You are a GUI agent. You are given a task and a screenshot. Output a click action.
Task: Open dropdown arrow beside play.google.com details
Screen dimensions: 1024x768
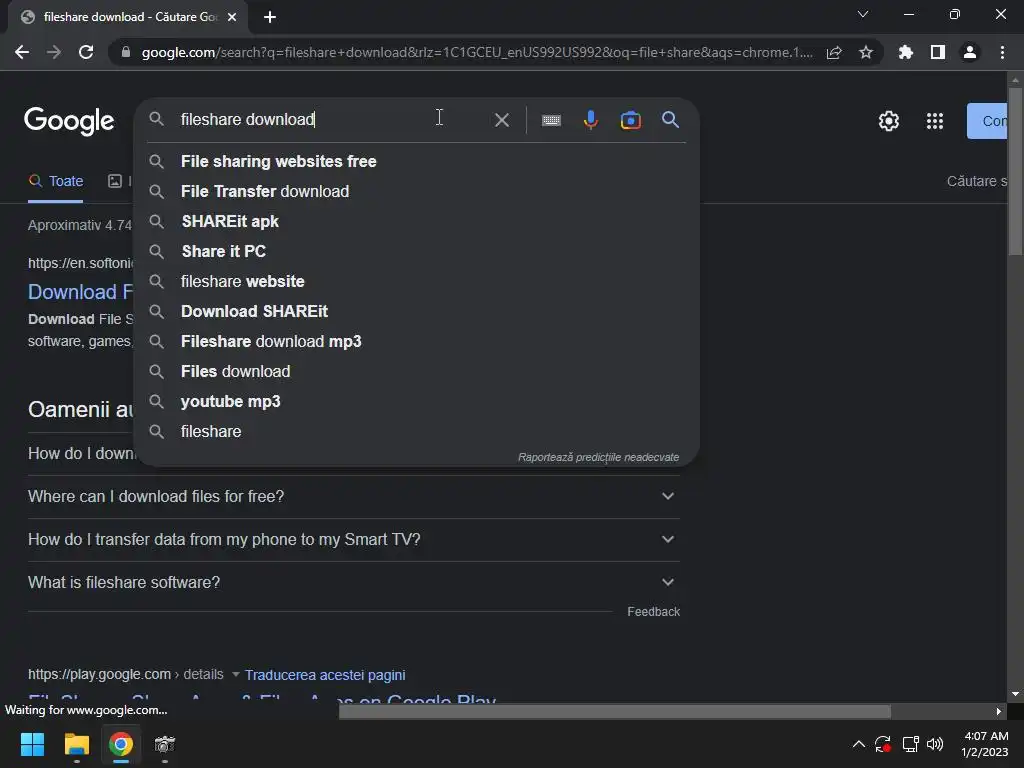[x=235, y=675]
